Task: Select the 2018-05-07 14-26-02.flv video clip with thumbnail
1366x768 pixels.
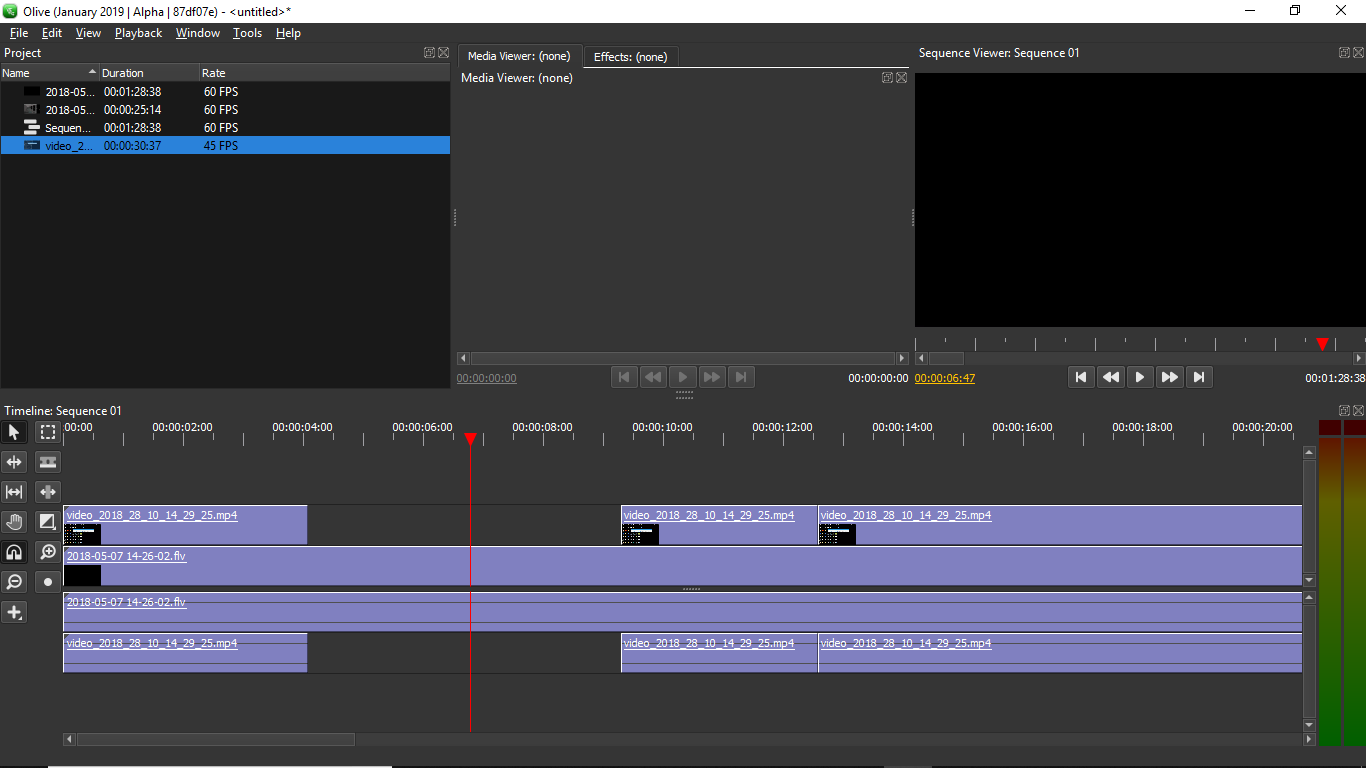Action: 682,566
